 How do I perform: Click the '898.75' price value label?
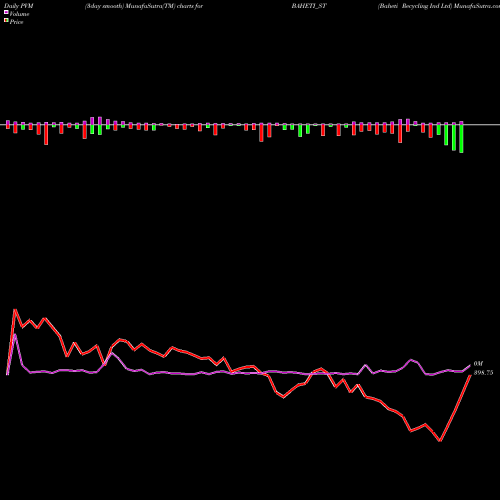point(483,373)
